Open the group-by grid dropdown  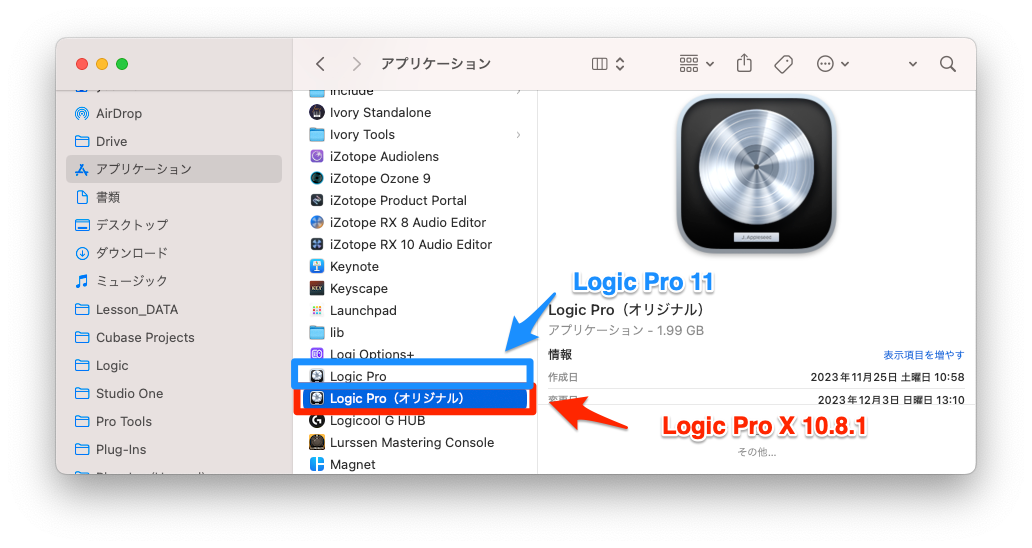point(696,64)
